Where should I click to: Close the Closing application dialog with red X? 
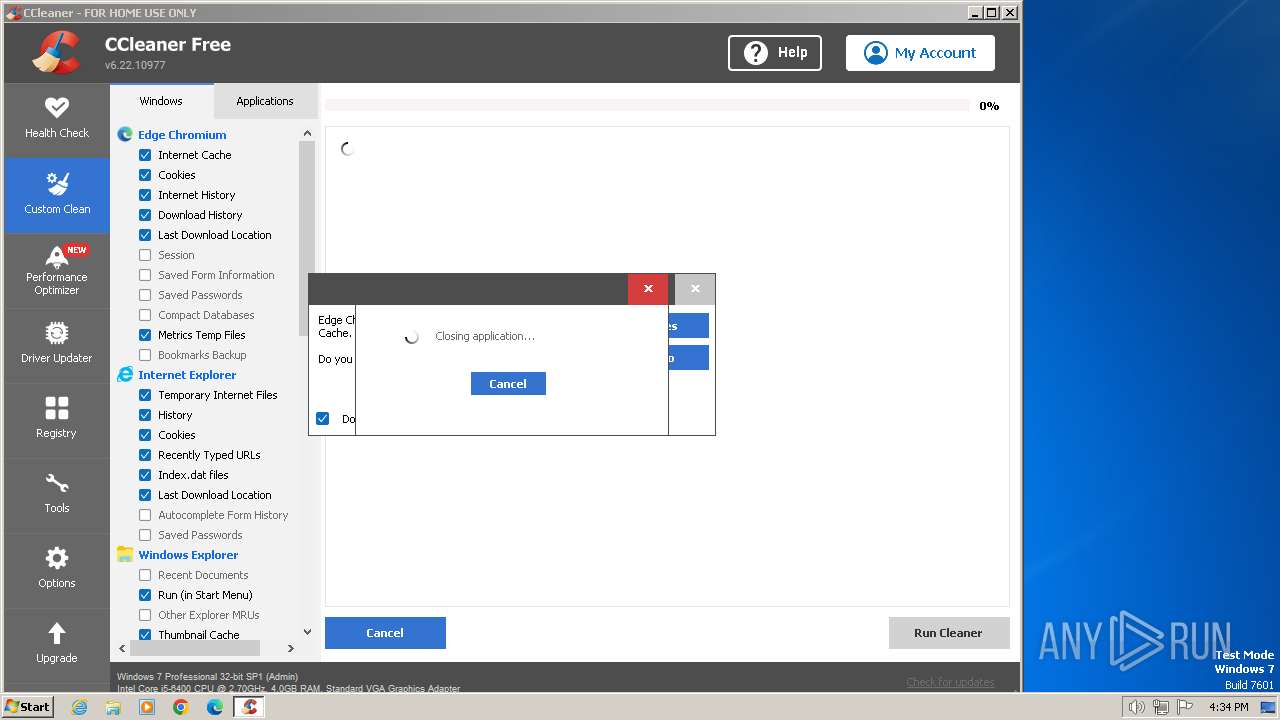tap(648, 289)
